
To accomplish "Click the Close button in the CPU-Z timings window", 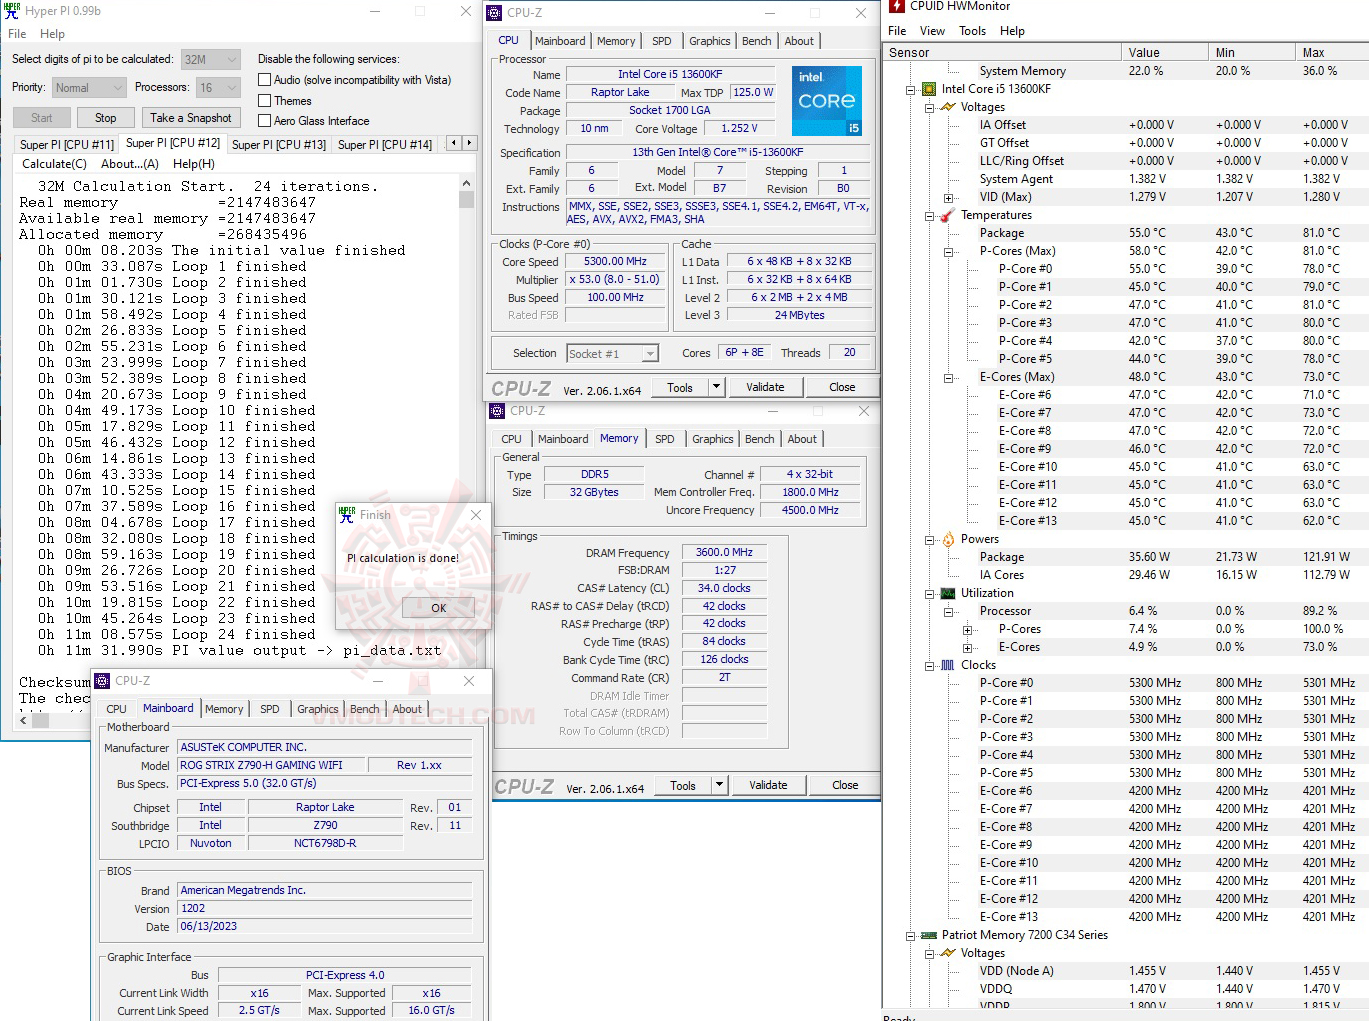I will pyautogui.click(x=845, y=785).
